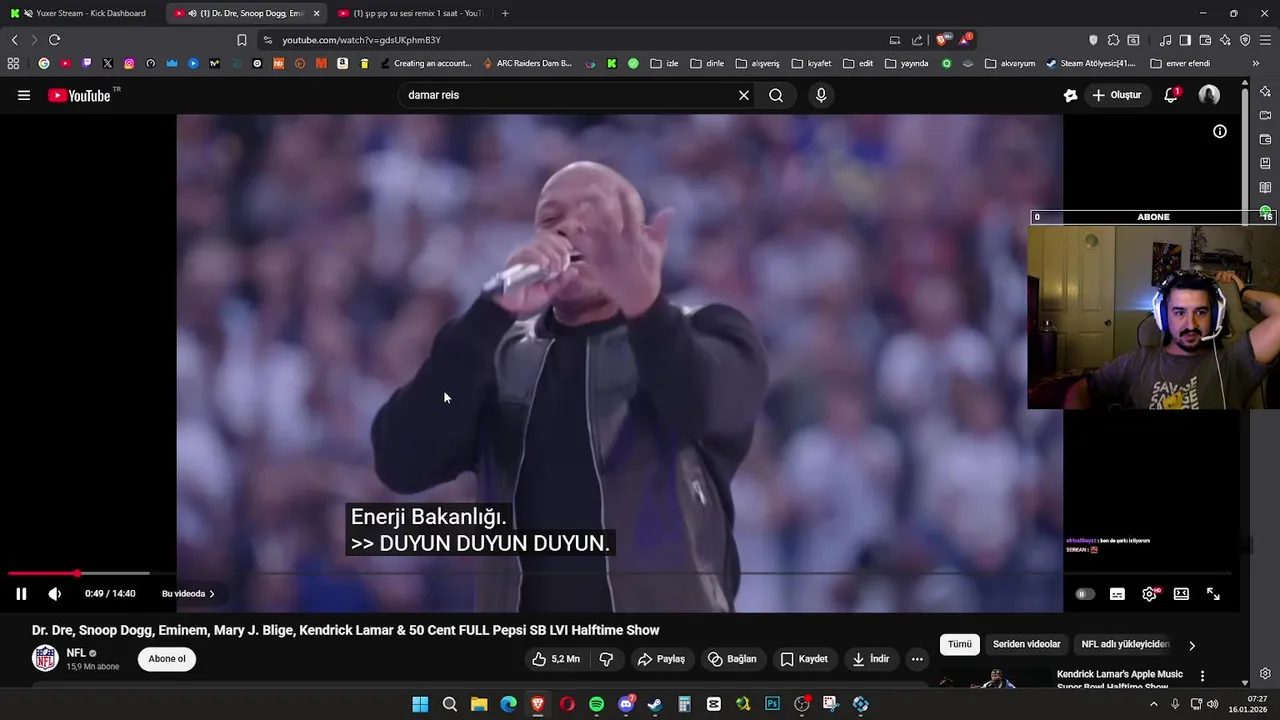Click the magnifier search button
Image resolution: width=1280 pixels, height=720 pixels.
click(776, 95)
